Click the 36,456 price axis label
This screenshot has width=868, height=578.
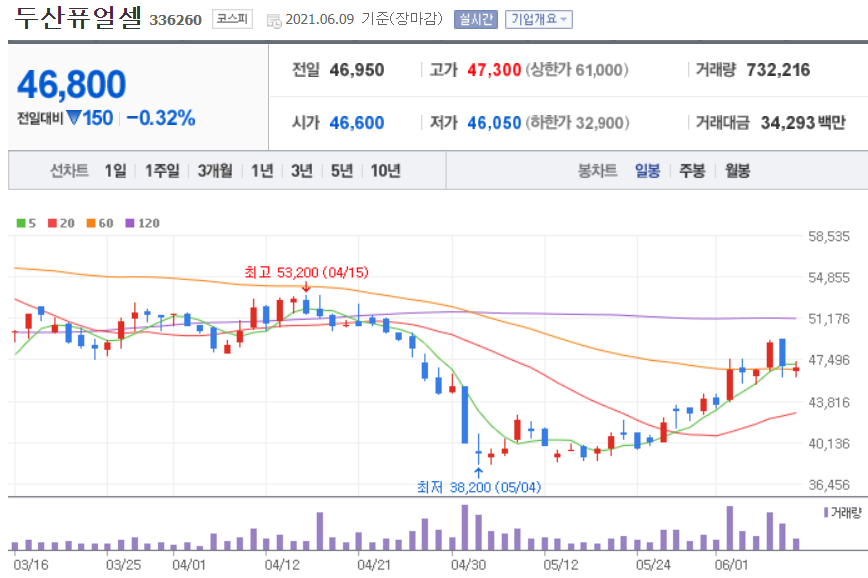click(828, 485)
